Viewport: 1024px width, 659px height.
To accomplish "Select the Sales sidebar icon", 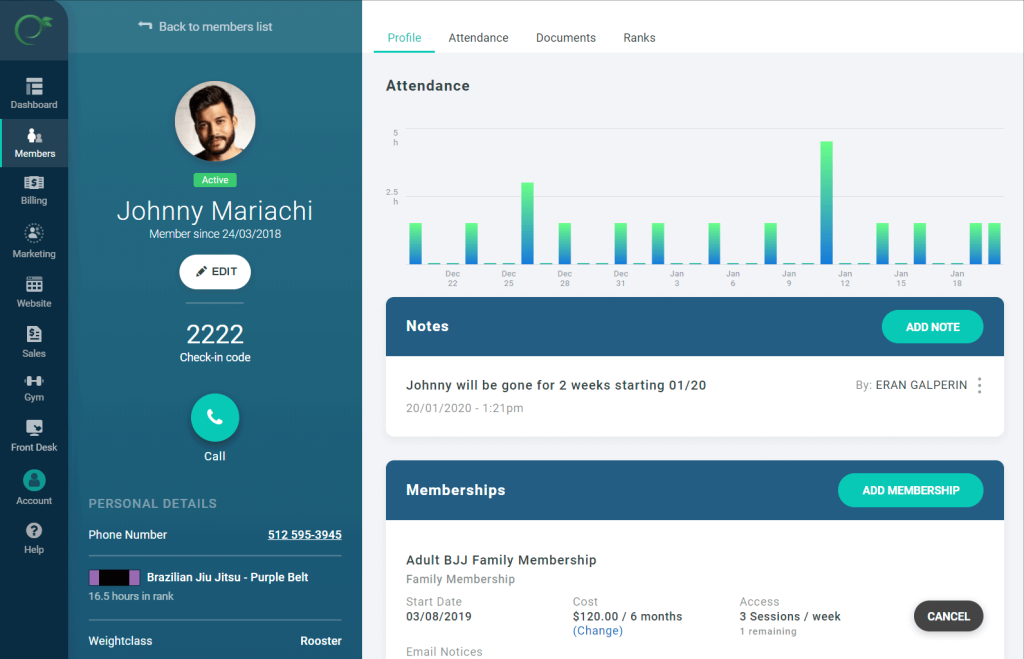I will [34, 334].
